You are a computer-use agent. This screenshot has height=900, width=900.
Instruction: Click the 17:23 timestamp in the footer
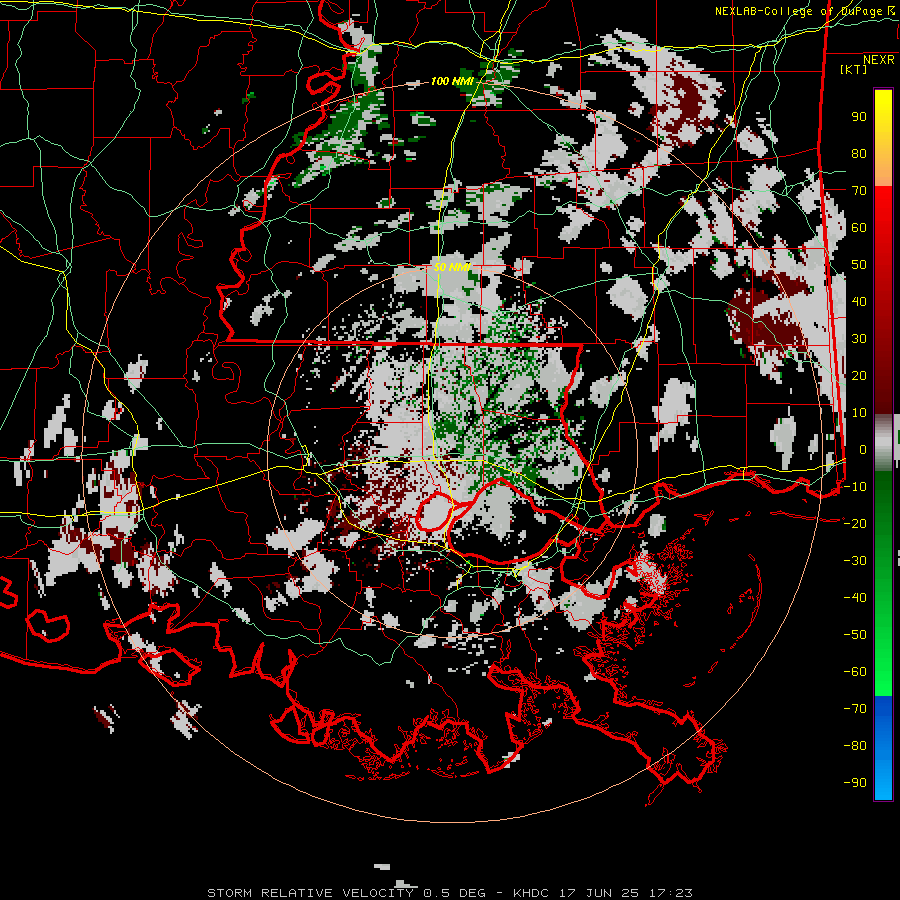point(671,893)
